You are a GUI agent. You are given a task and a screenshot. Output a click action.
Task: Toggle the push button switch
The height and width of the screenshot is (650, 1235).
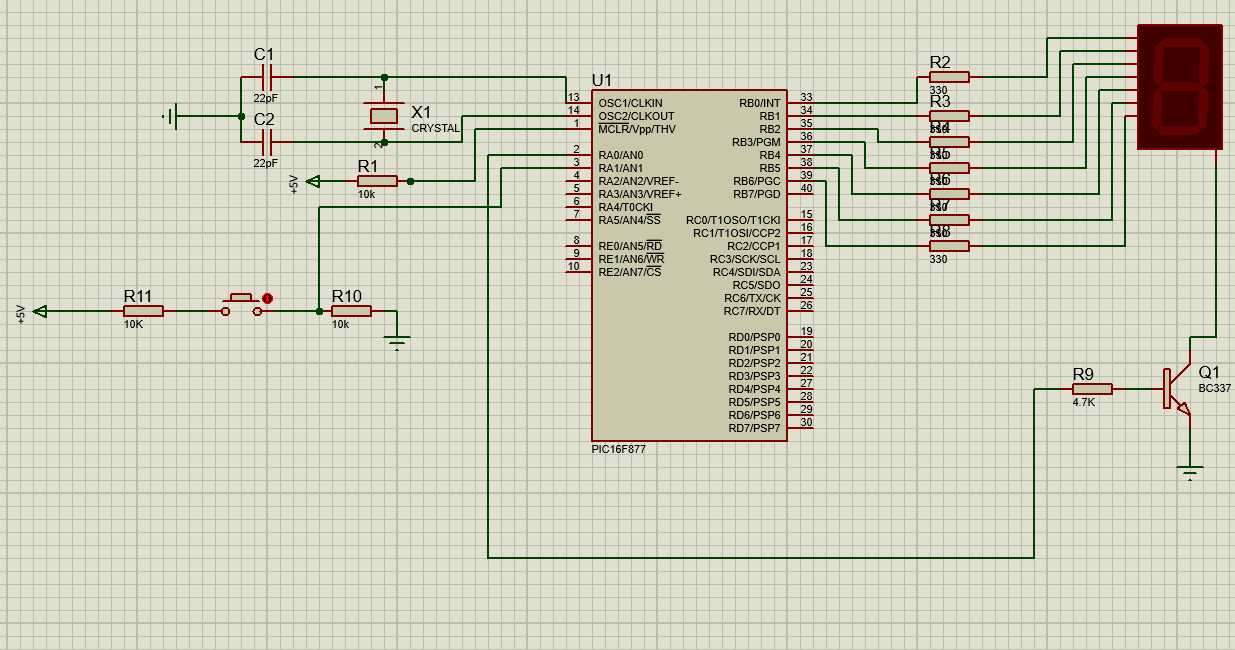coord(241,305)
